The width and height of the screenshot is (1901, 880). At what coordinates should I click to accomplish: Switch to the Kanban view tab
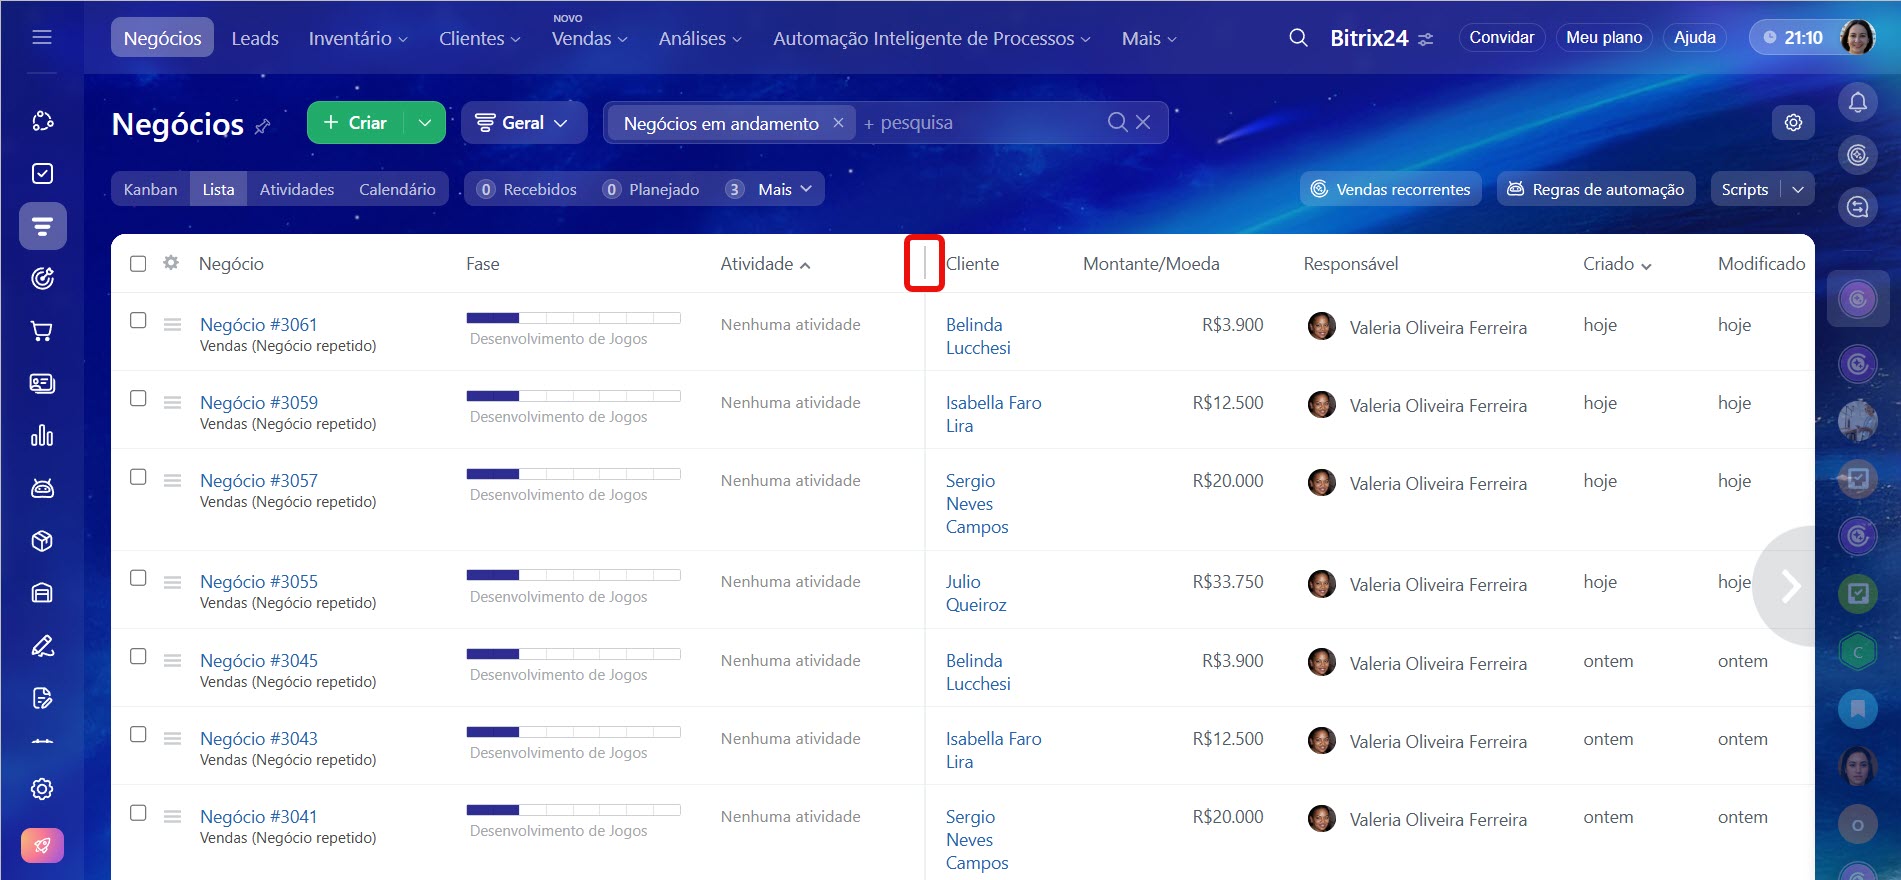(x=150, y=189)
